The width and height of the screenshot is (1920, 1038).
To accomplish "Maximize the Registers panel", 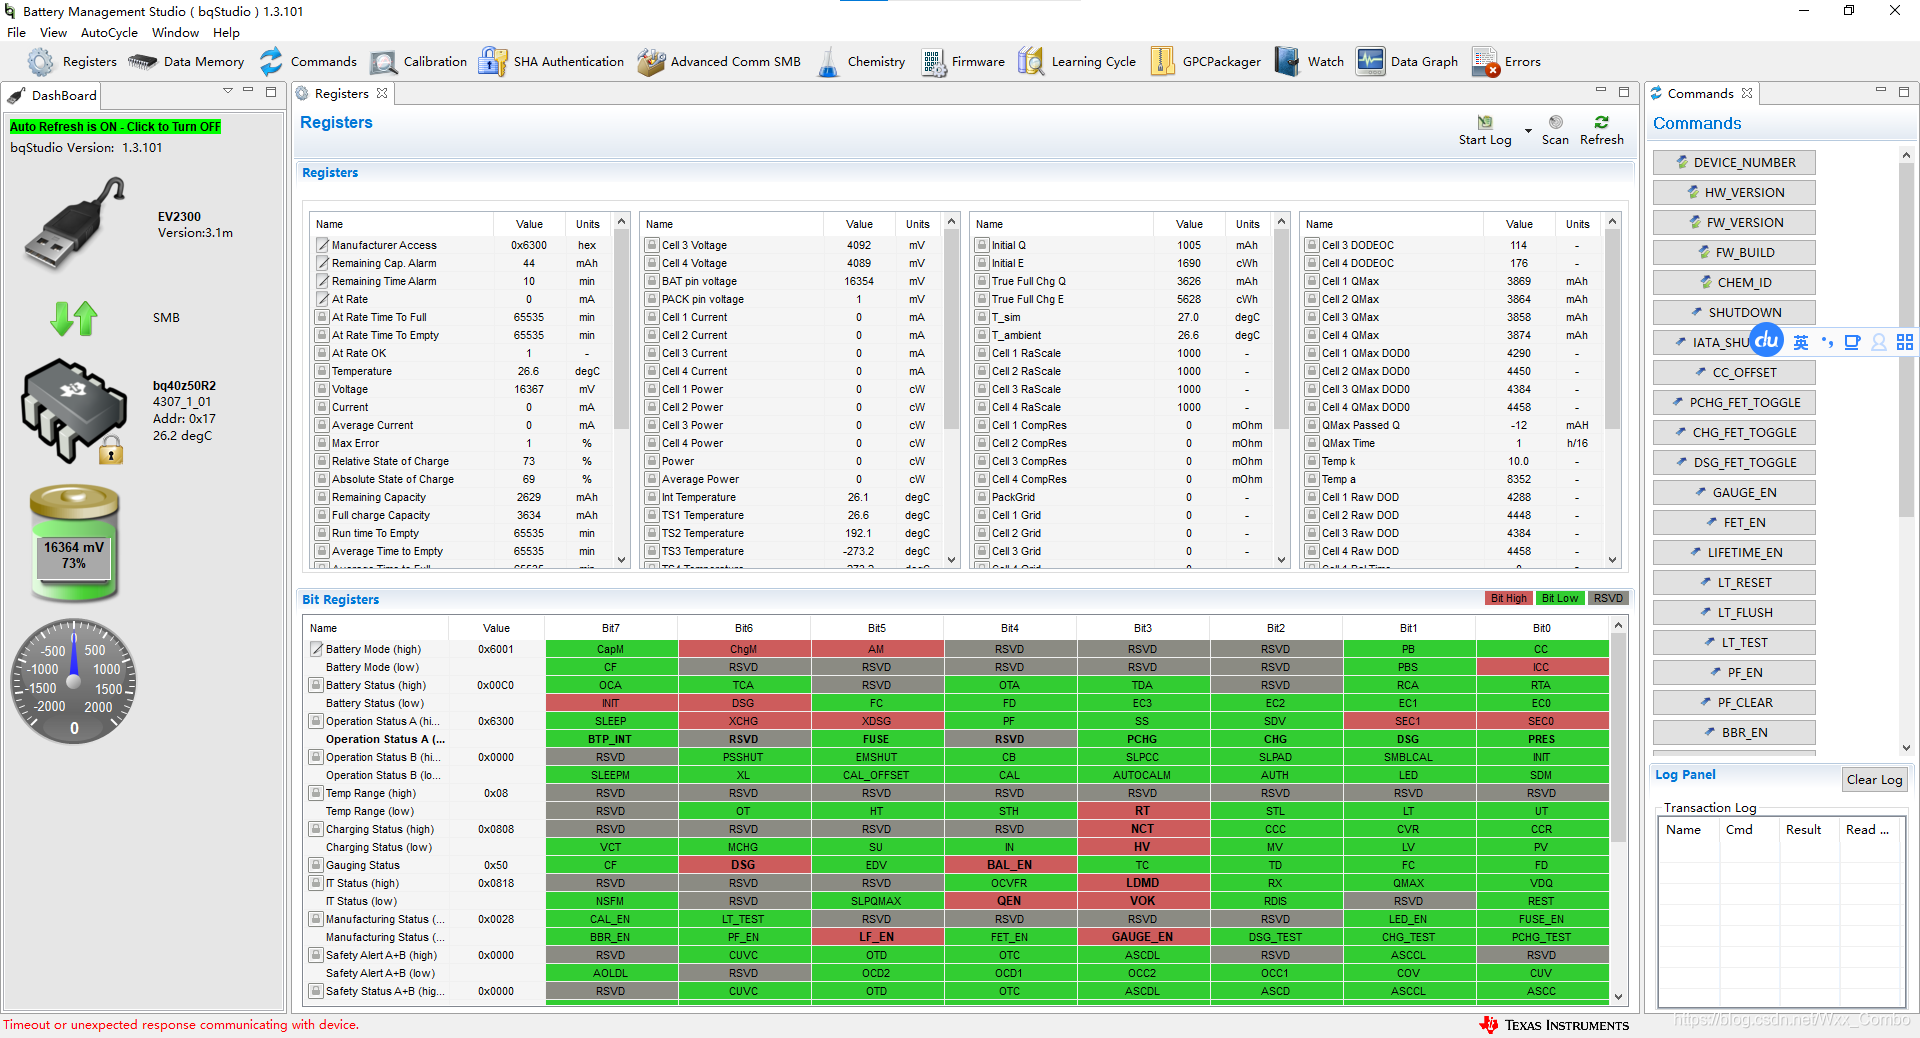I will pos(1624,92).
